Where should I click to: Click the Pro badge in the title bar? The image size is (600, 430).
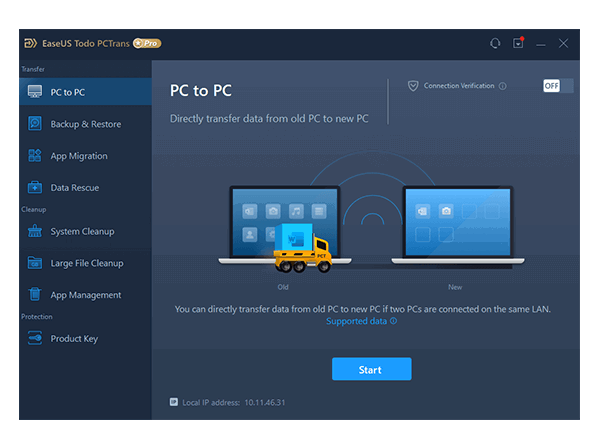click(x=147, y=43)
